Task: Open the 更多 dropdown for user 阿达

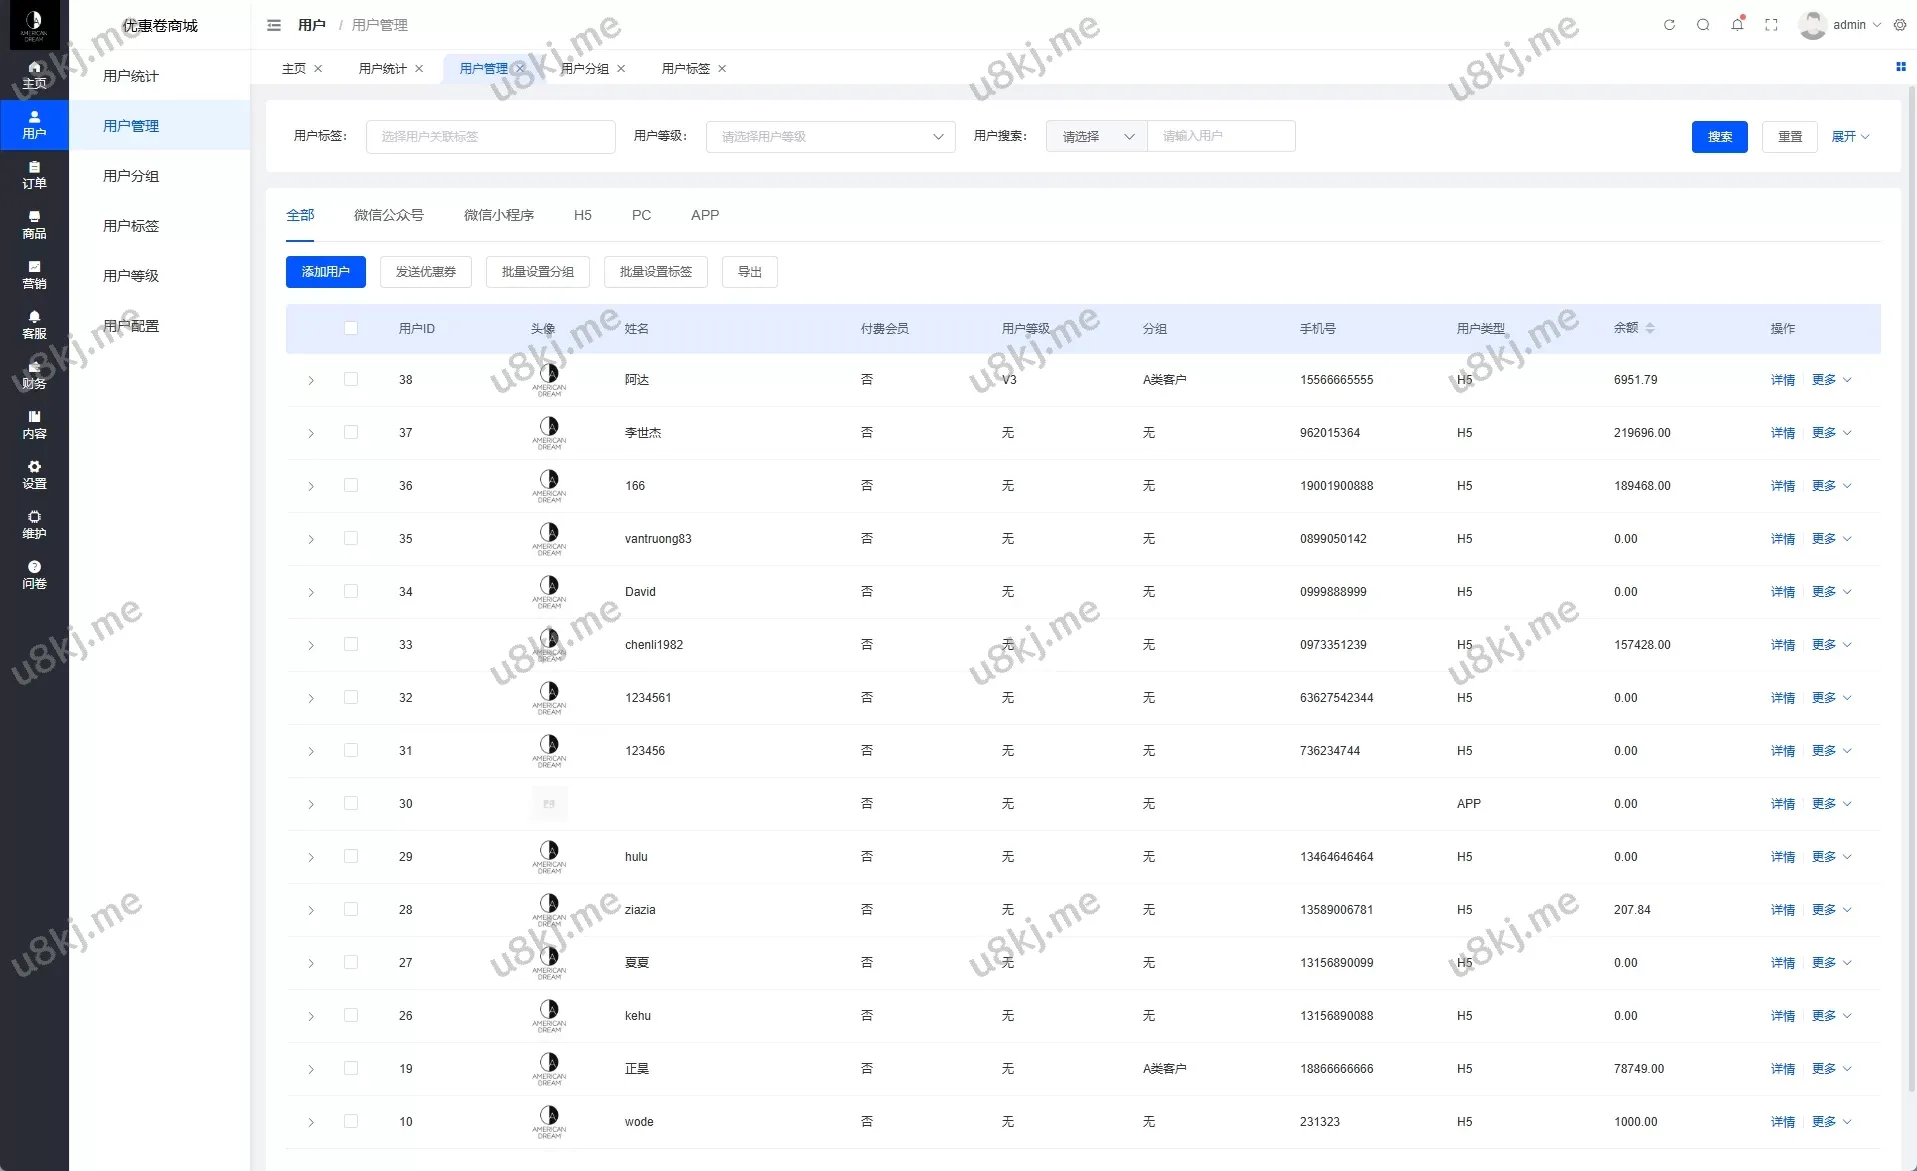Action: click(x=1831, y=380)
